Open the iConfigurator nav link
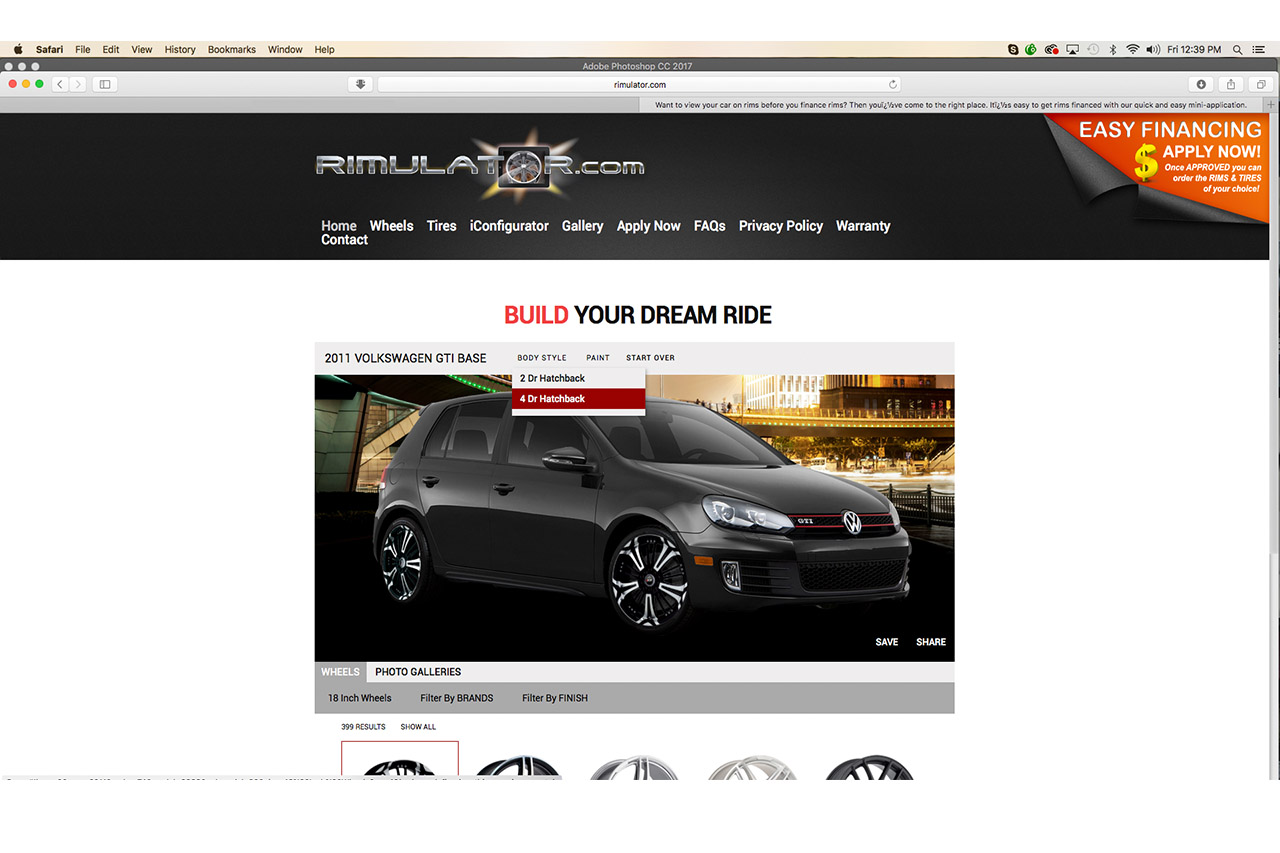This screenshot has width=1280, height=853. pyautogui.click(x=509, y=226)
